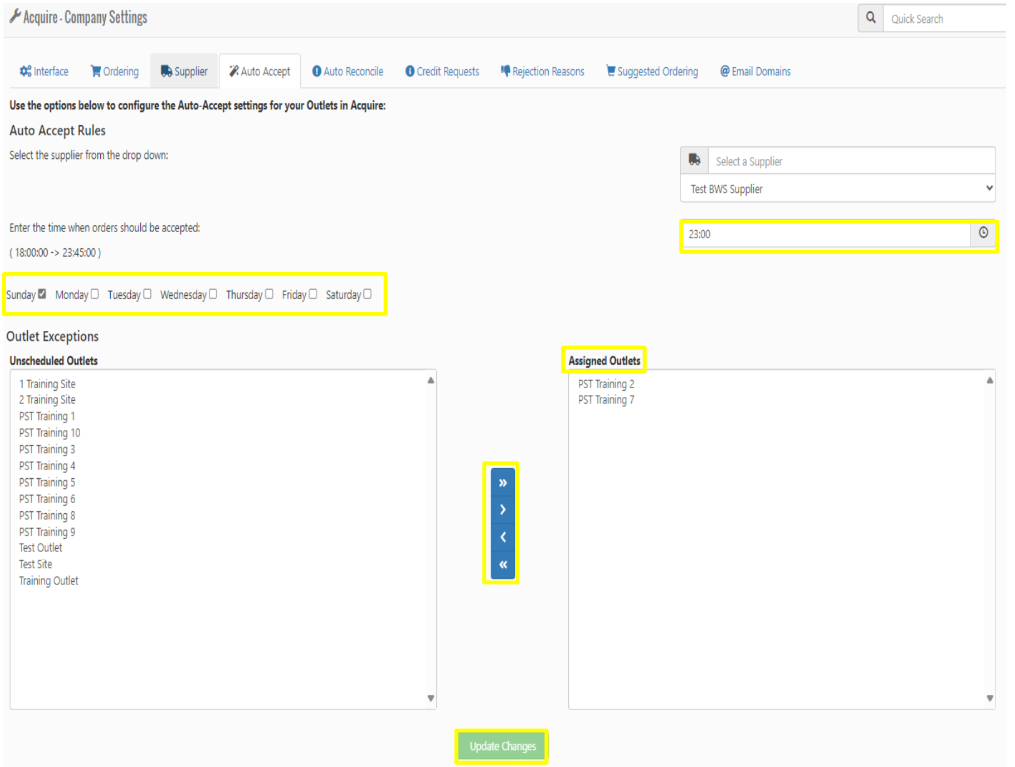
Task: Tick the Saturday checkbox
Action: click(367, 294)
